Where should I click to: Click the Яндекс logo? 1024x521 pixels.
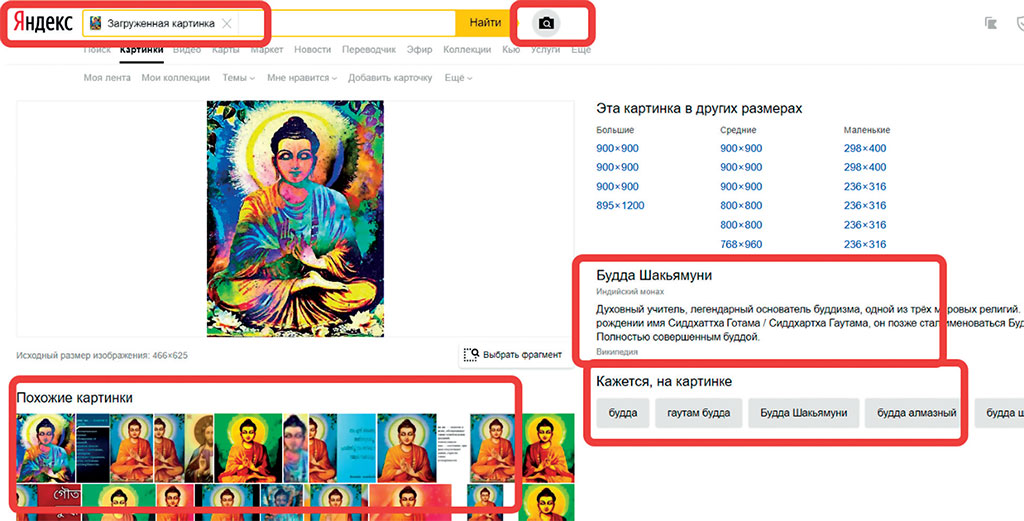[43, 23]
